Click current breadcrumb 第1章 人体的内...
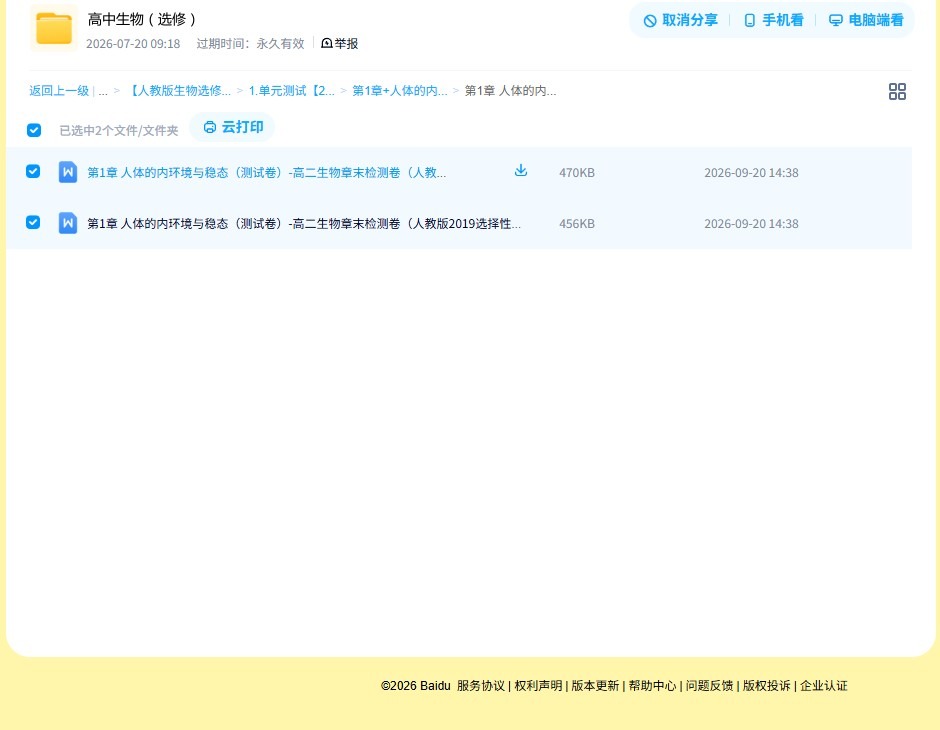 tap(510, 91)
